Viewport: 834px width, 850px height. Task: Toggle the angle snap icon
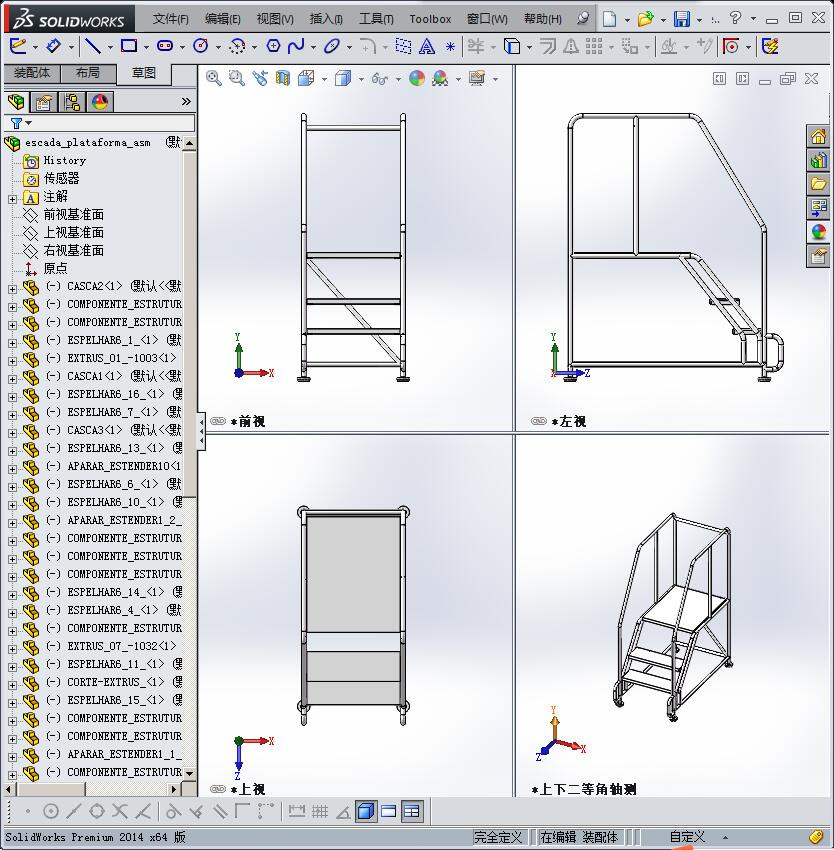click(343, 812)
